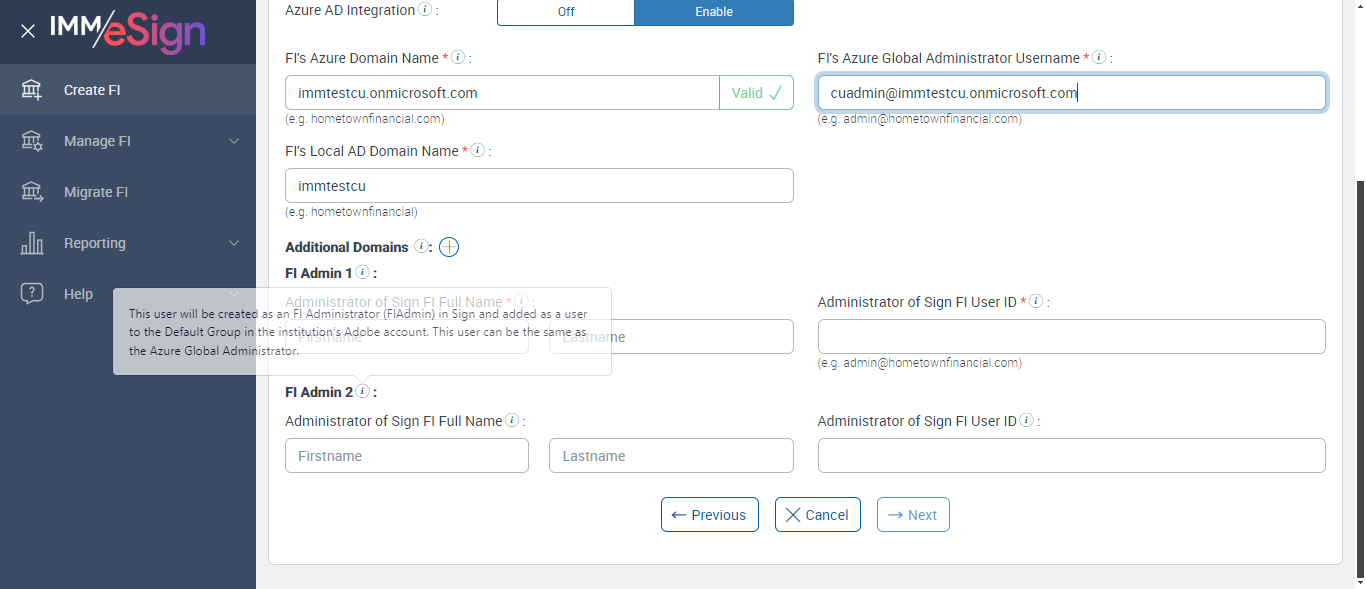Focus the FI's Local AD Domain Name field
This screenshot has height=589, width=1366.
[539, 186]
